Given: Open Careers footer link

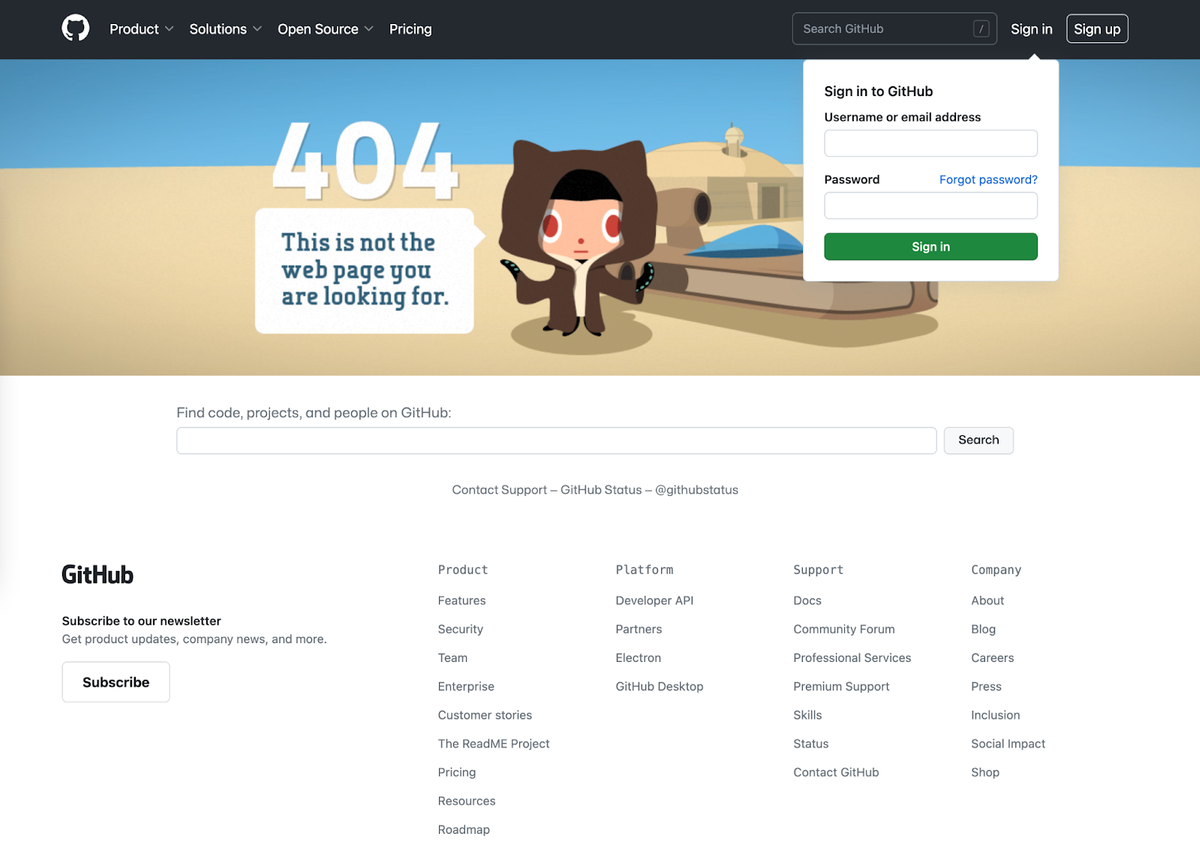Looking at the screenshot, I should tap(993, 658).
